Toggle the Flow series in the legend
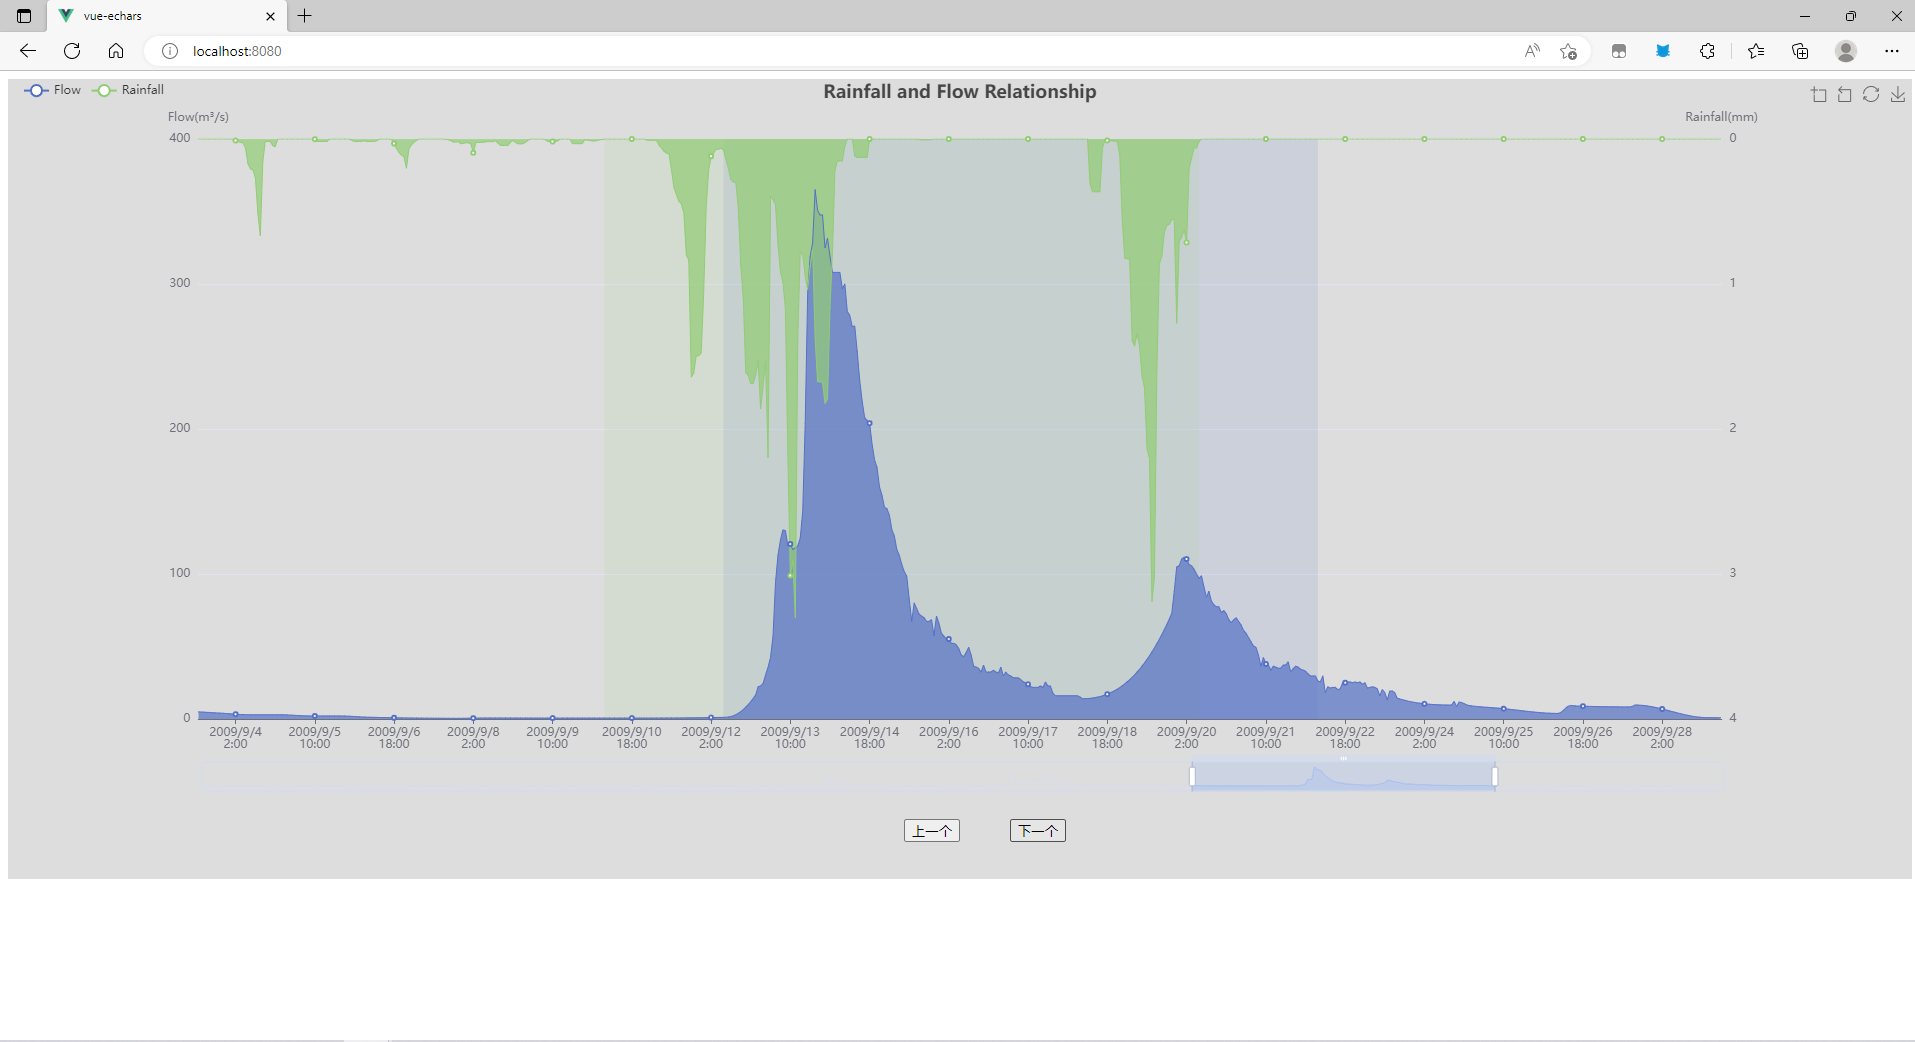The width and height of the screenshot is (1915, 1042). (x=53, y=90)
